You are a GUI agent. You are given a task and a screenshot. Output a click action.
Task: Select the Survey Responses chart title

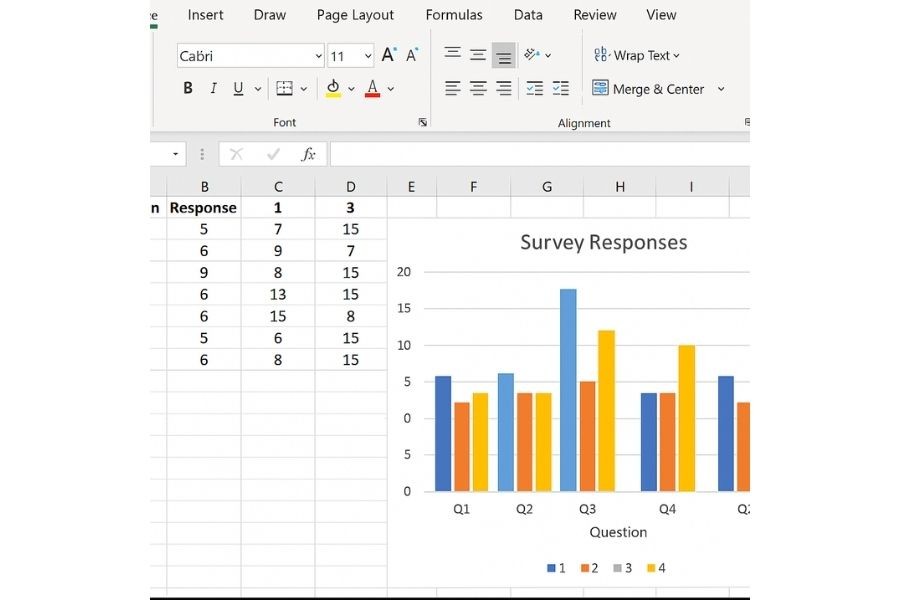(604, 242)
